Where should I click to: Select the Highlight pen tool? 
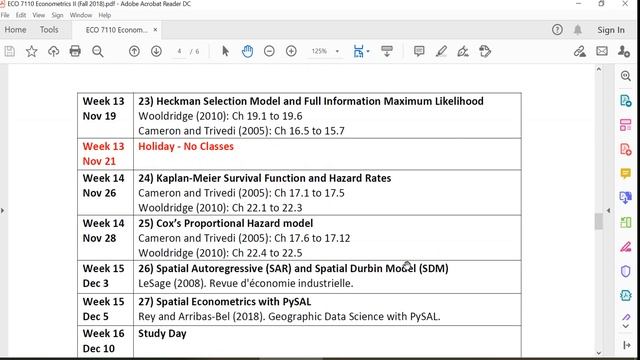pyautogui.click(x=441, y=51)
